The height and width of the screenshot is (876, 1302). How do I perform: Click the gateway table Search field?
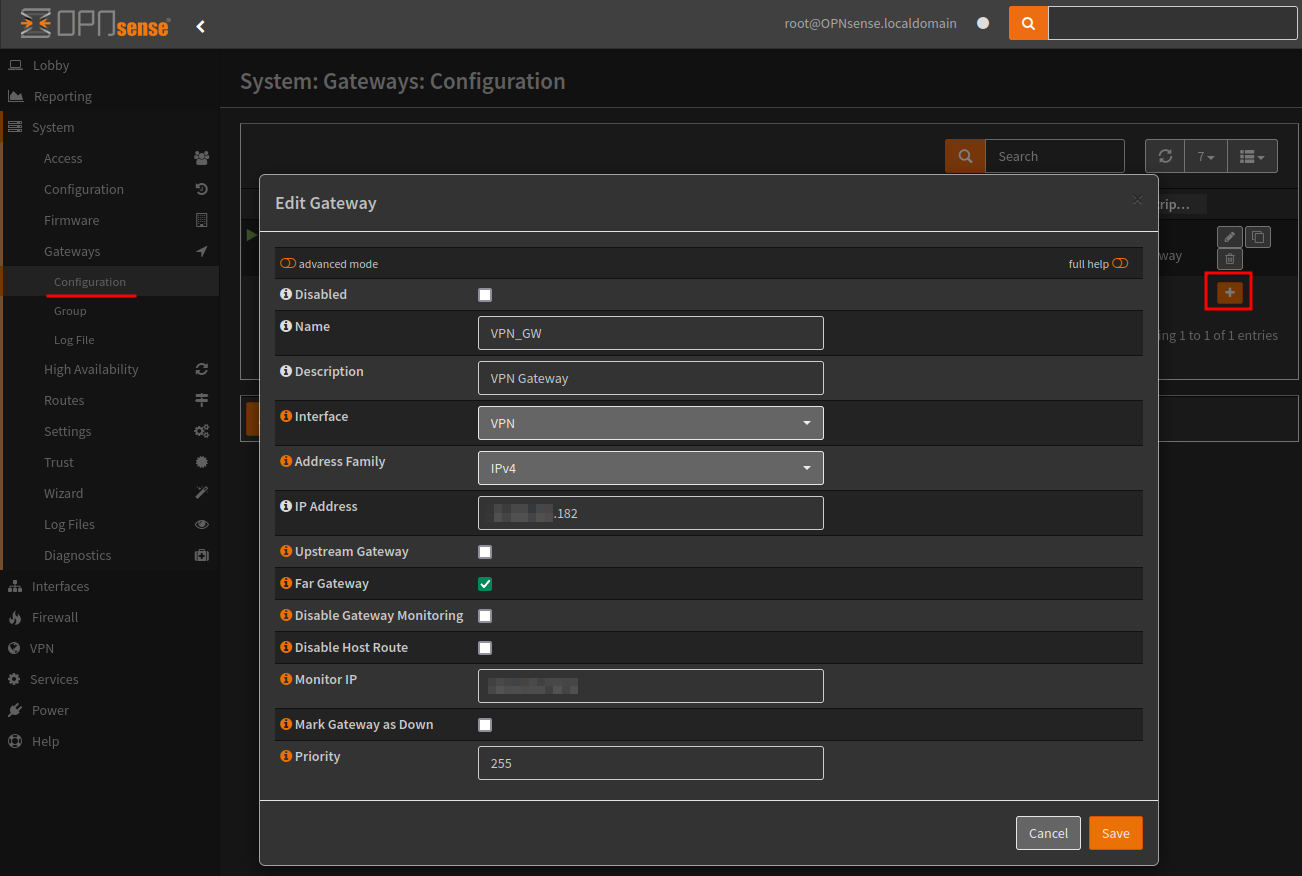point(1055,156)
